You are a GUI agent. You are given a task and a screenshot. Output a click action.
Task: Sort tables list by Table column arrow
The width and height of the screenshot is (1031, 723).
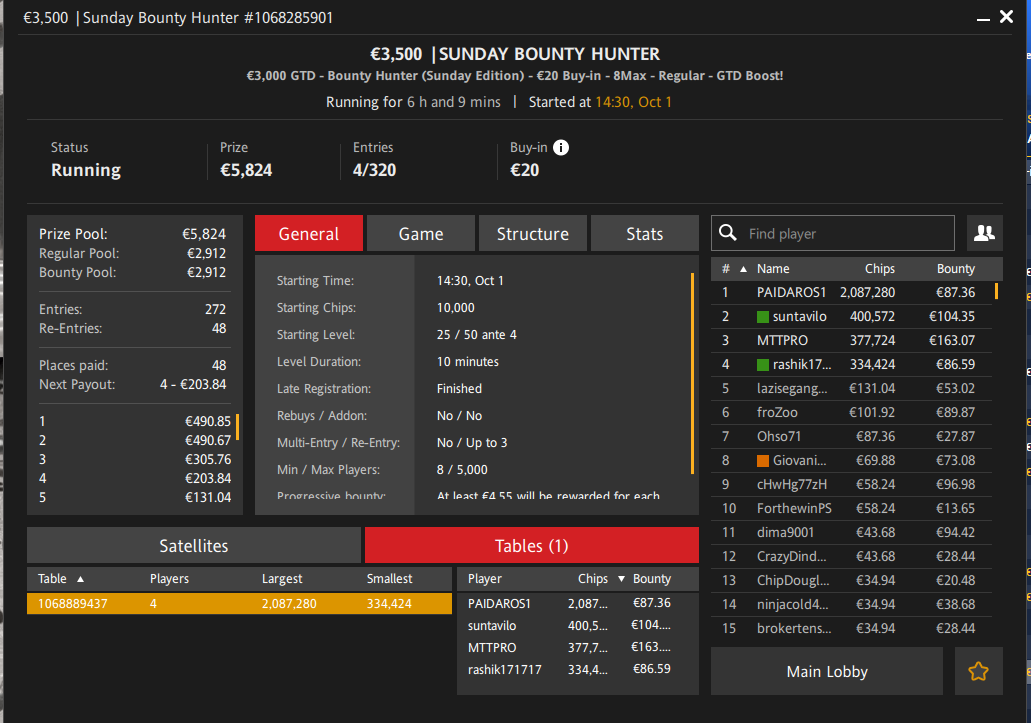80,579
